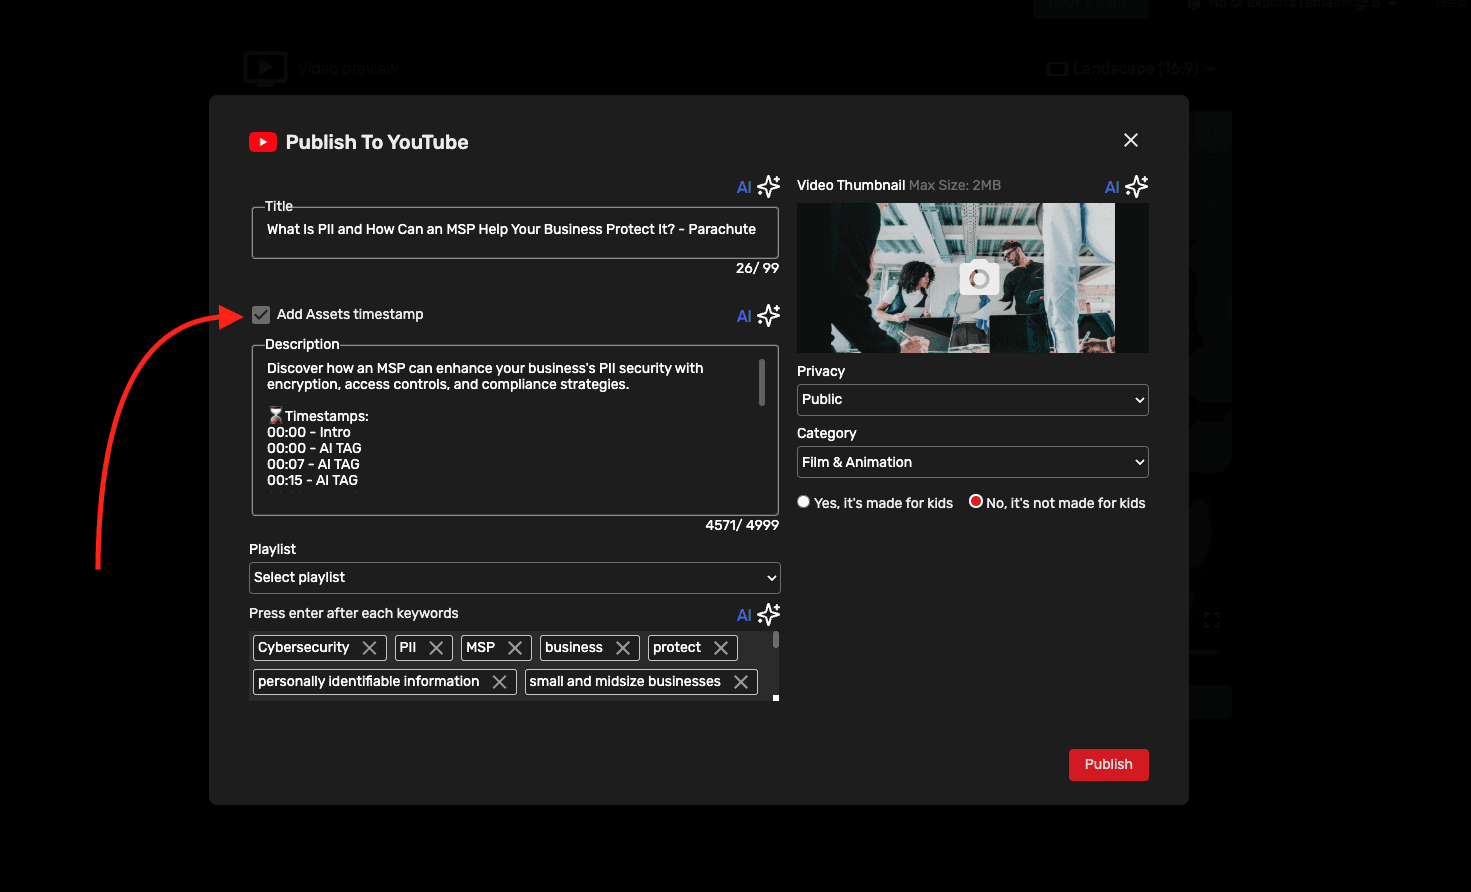Viewport: 1471px width, 892px height.
Task: Remove the PII keyword tag
Action: pyautogui.click(x=436, y=648)
